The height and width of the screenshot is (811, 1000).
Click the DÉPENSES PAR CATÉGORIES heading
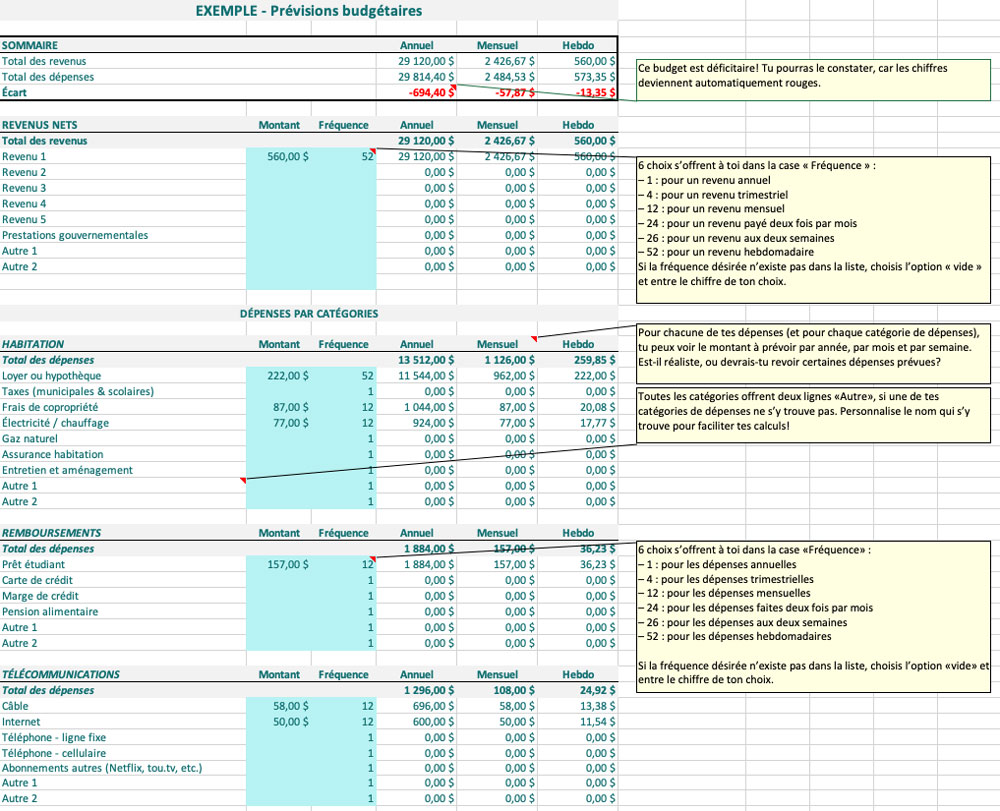pos(309,314)
